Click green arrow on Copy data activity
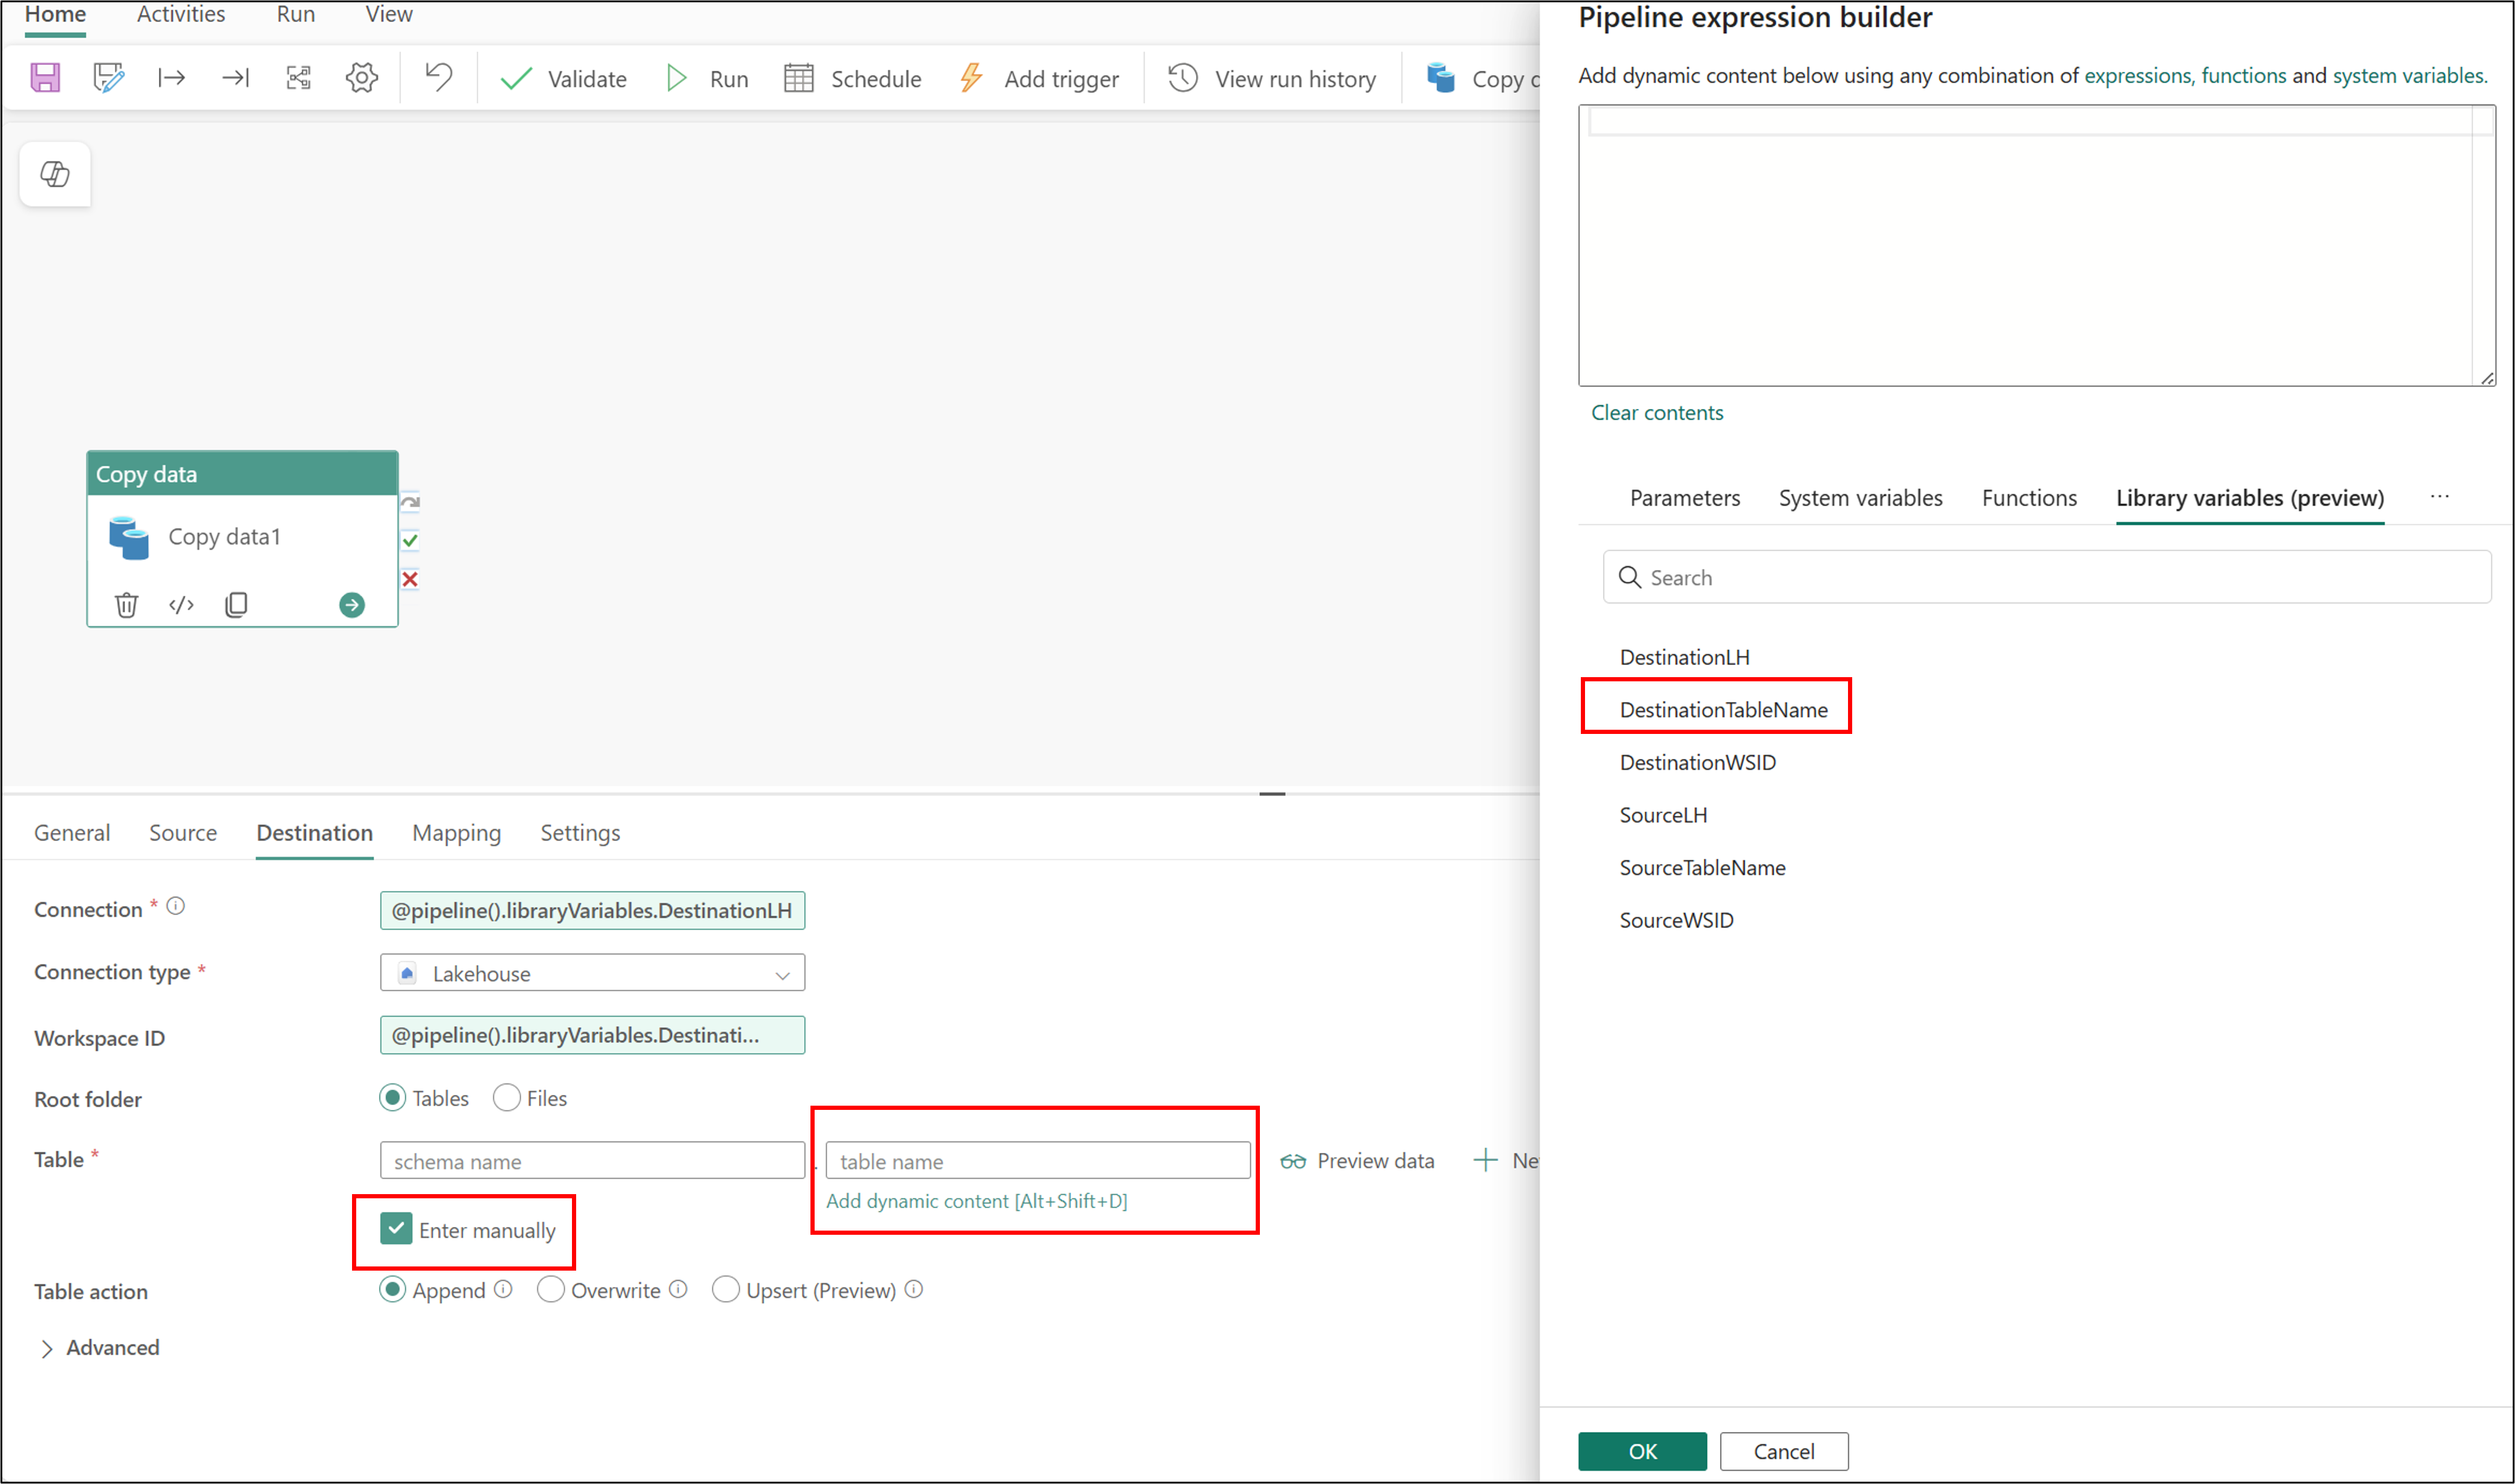 tap(352, 605)
